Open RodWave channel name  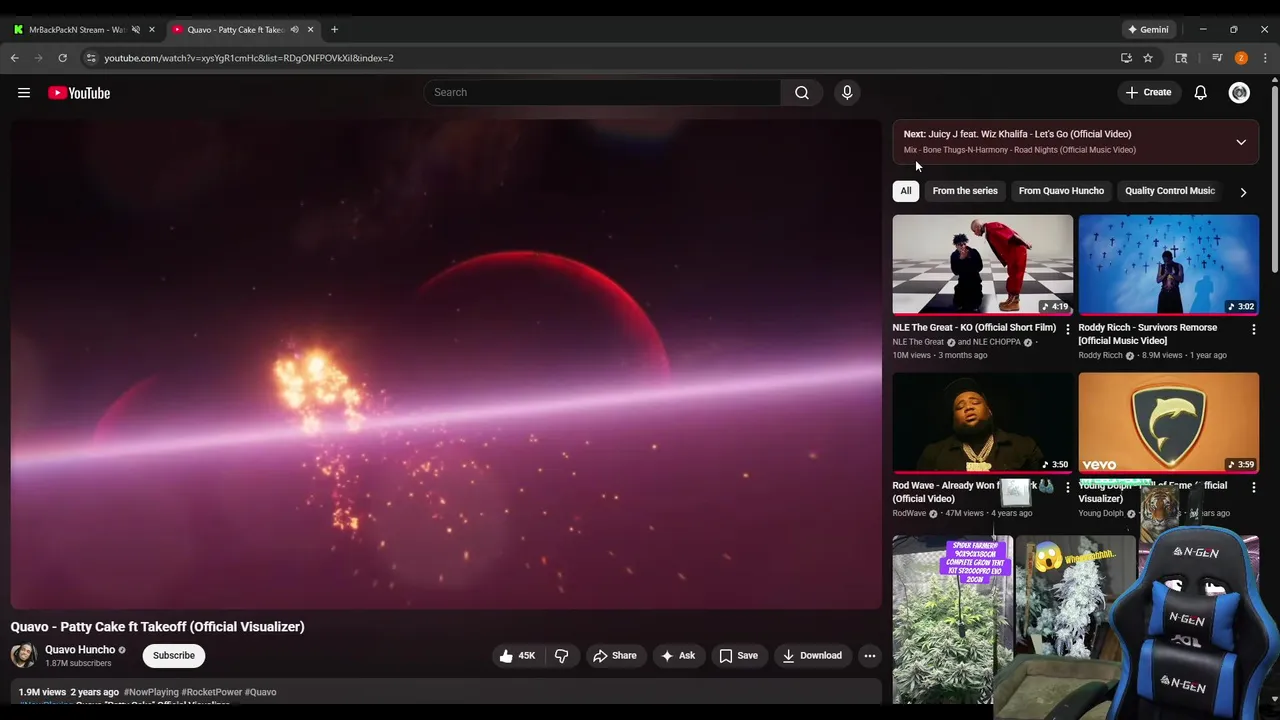910,513
